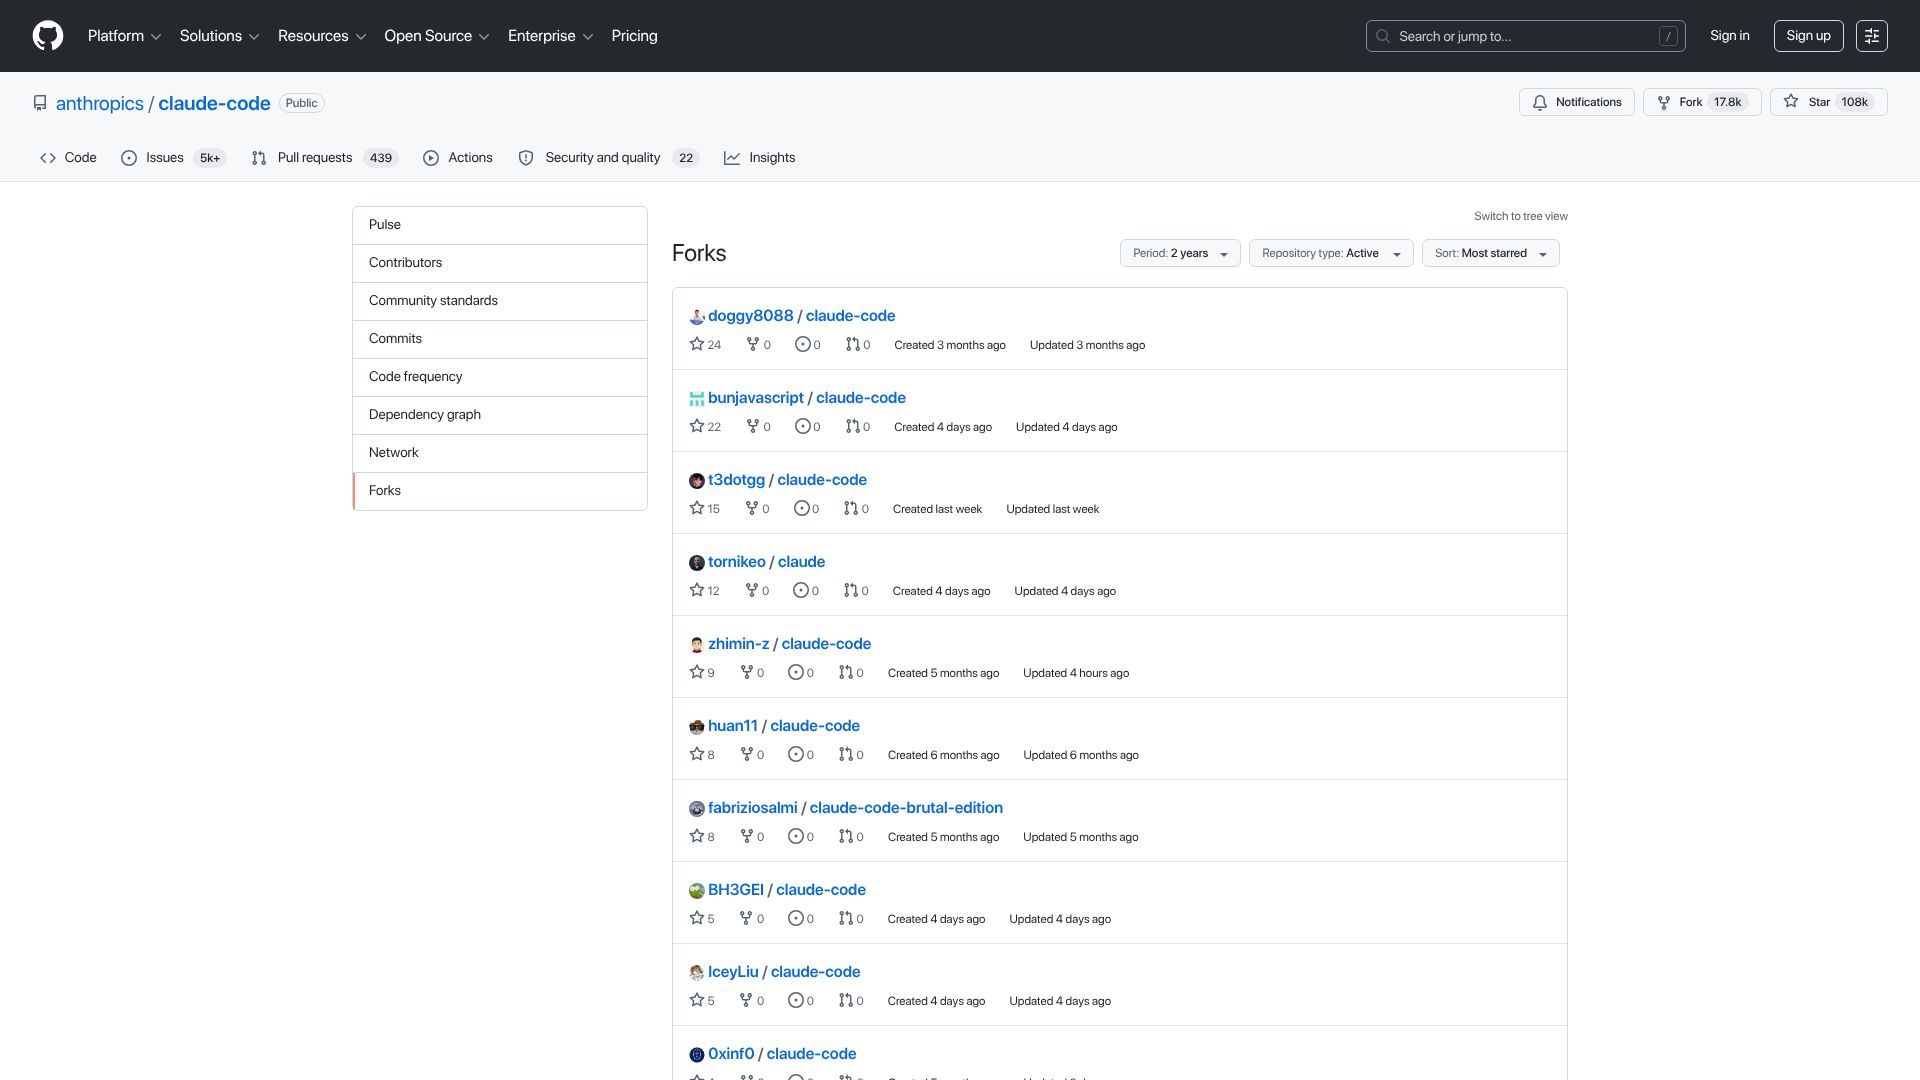Click the Fork 17.8k button
This screenshot has width=1920, height=1080.
point(1702,102)
